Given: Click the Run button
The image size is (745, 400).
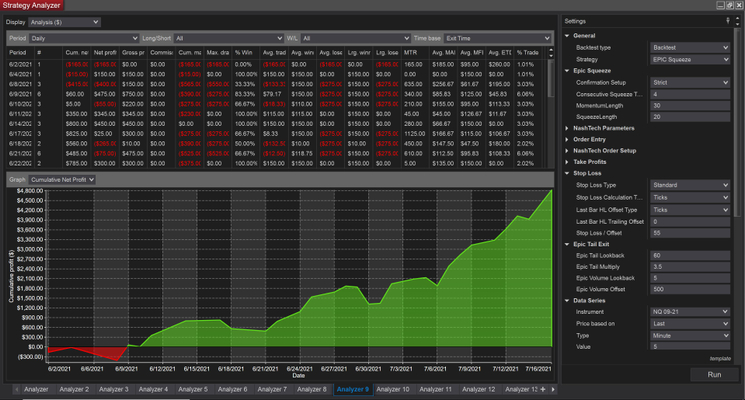Looking at the screenshot, I should point(714,374).
